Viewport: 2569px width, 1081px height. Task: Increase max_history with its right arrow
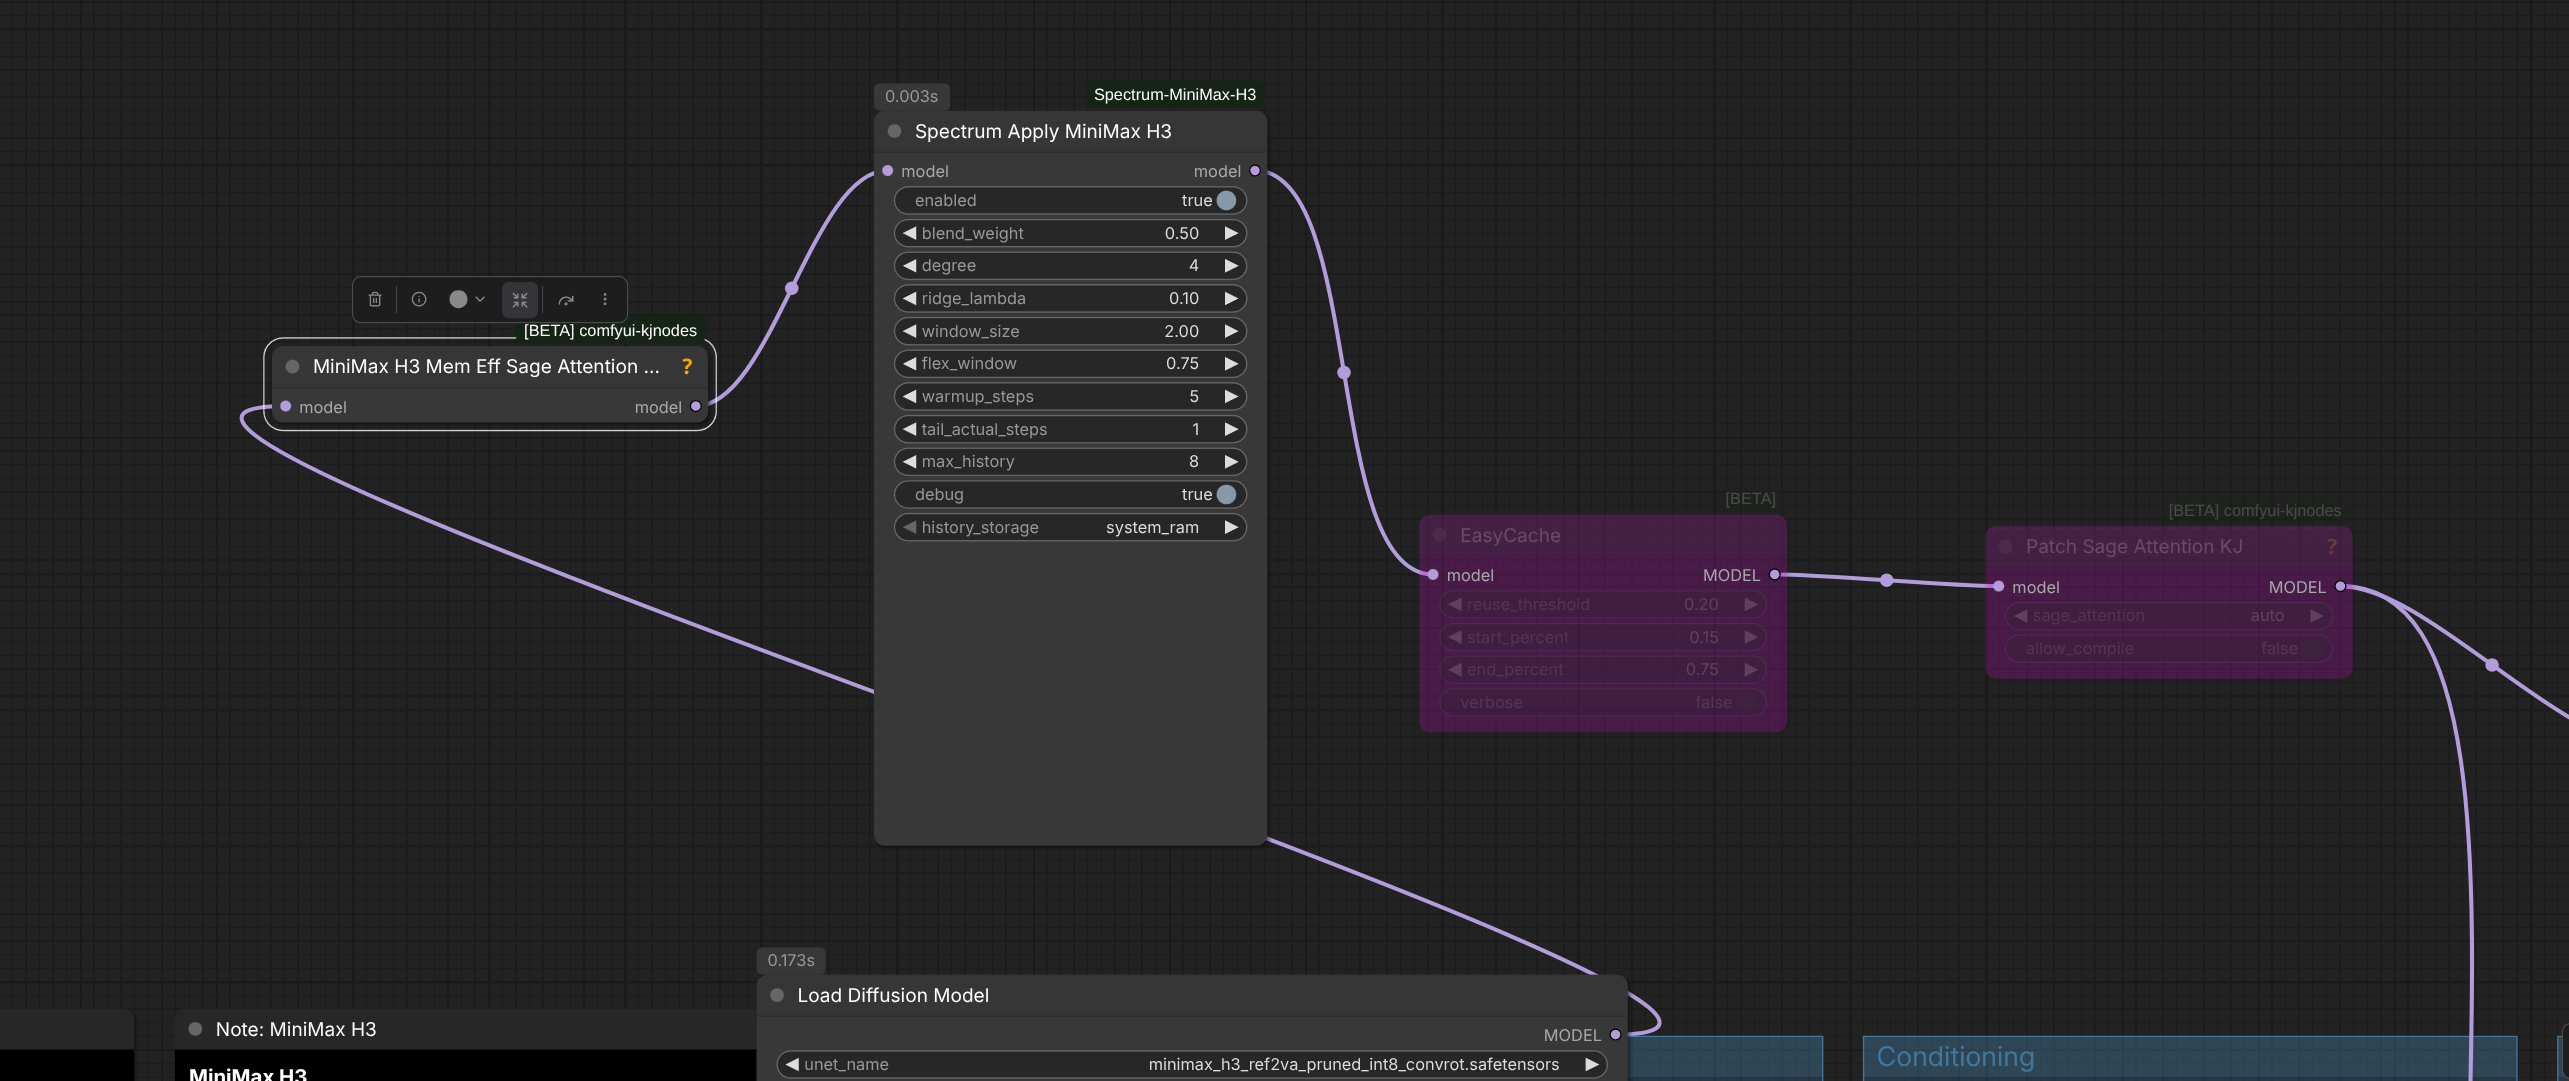[x=1231, y=461]
